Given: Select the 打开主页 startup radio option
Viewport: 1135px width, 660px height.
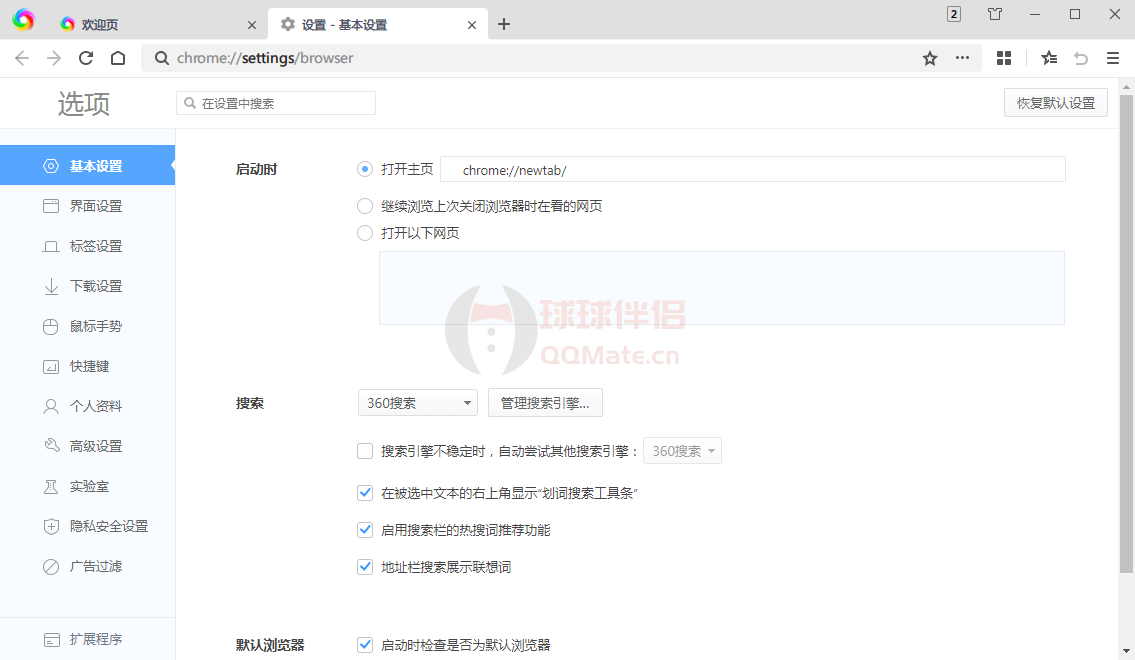Looking at the screenshot, I should click(364, 169).
